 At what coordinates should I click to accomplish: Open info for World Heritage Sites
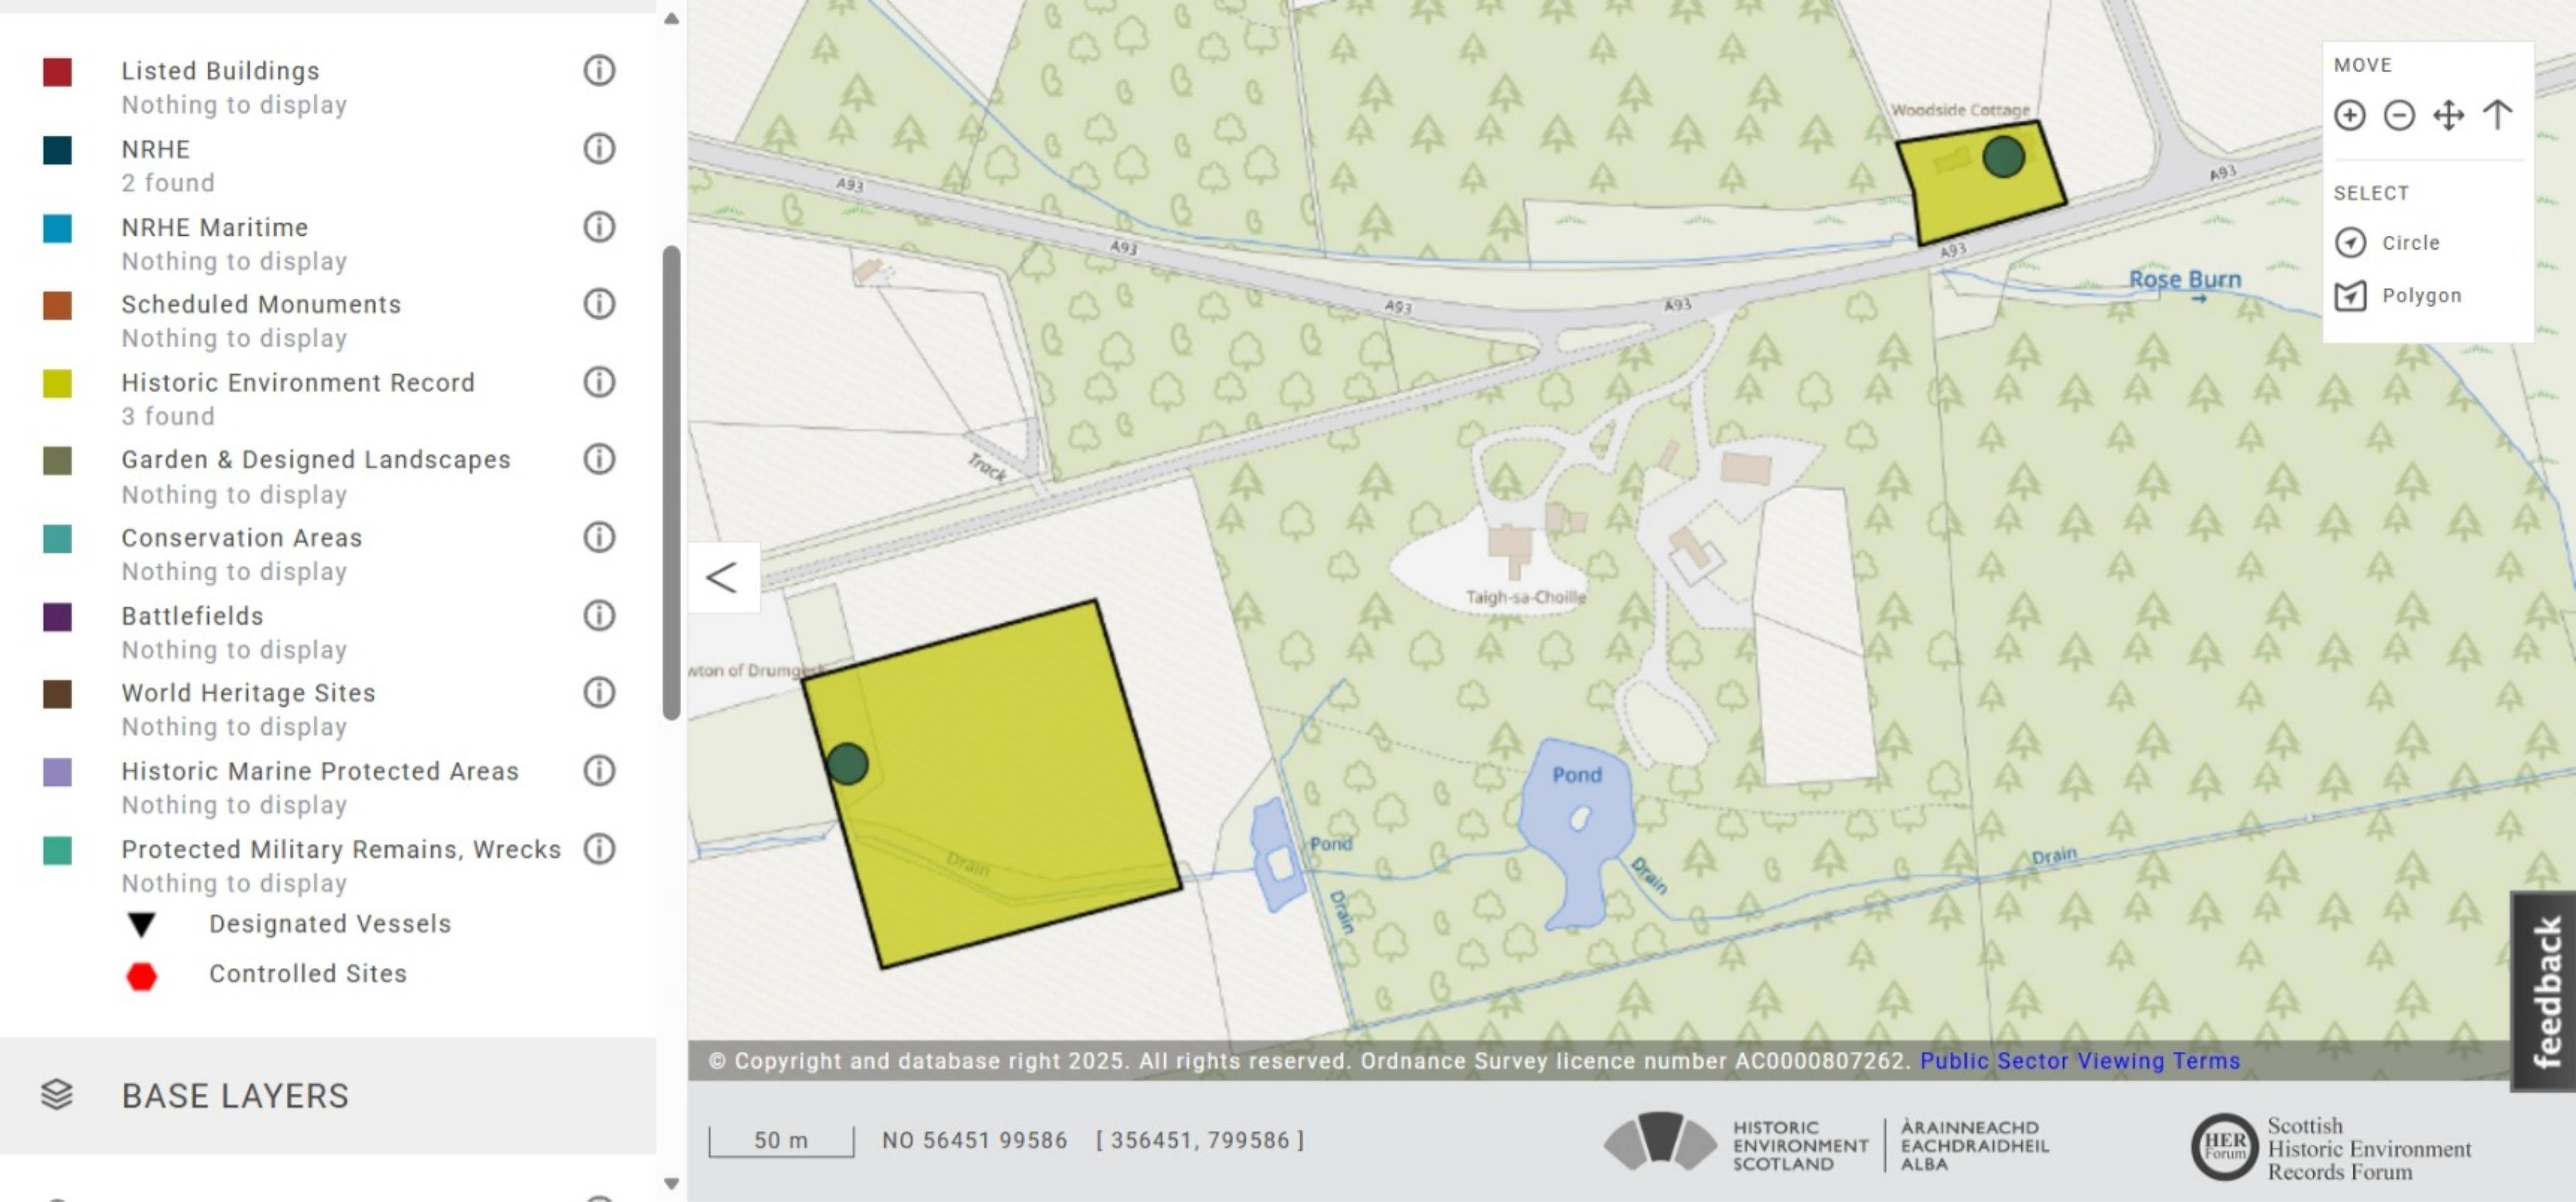(599, 692)
